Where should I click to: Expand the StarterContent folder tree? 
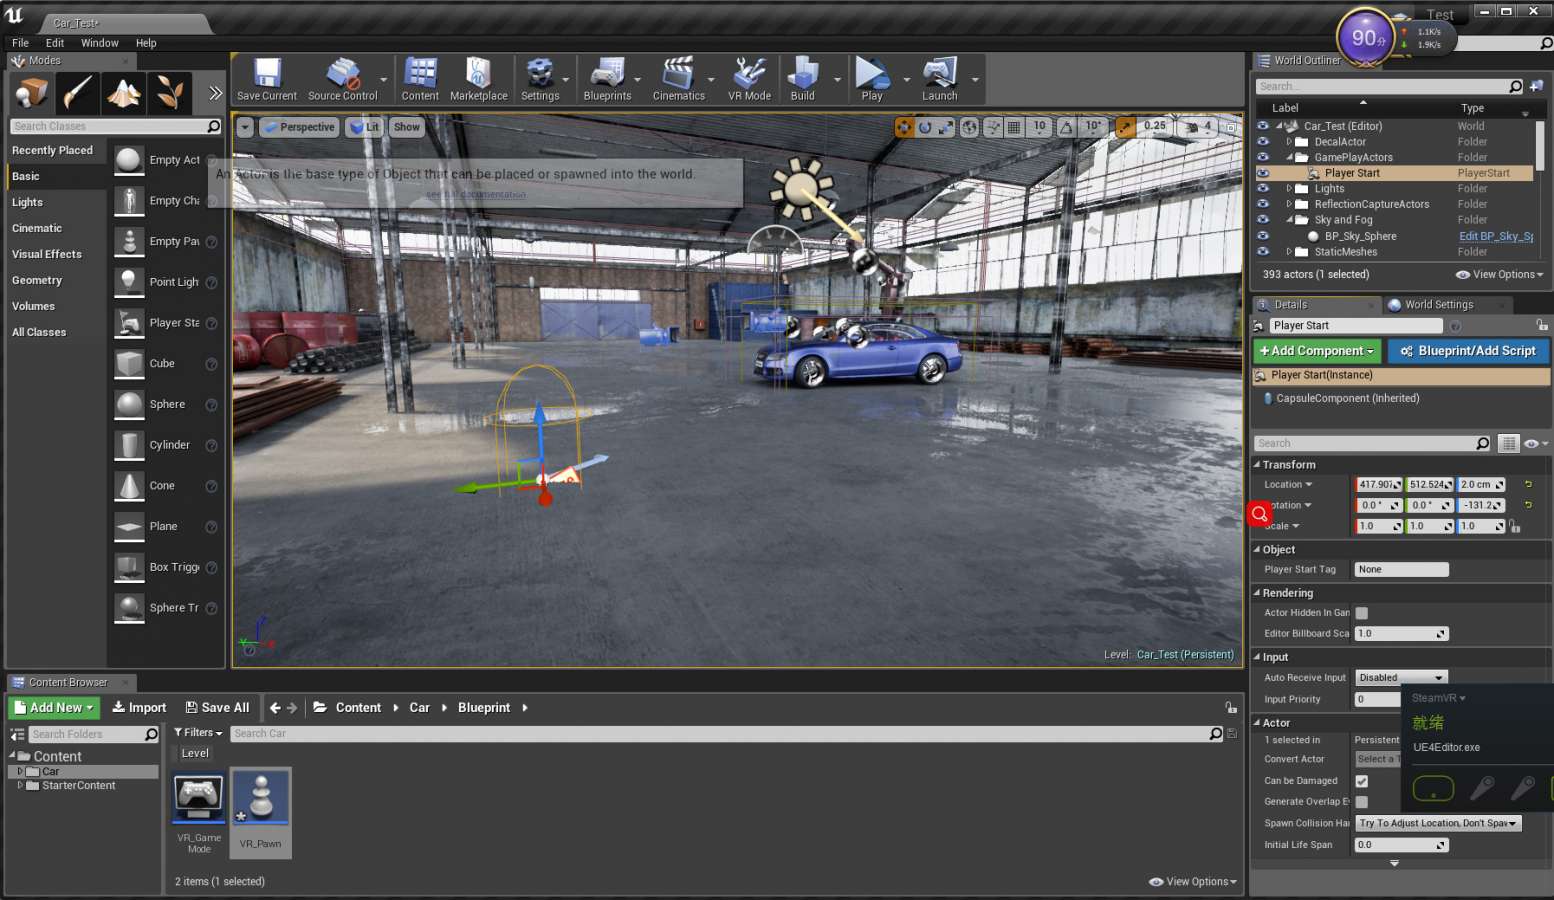(20, 786)
